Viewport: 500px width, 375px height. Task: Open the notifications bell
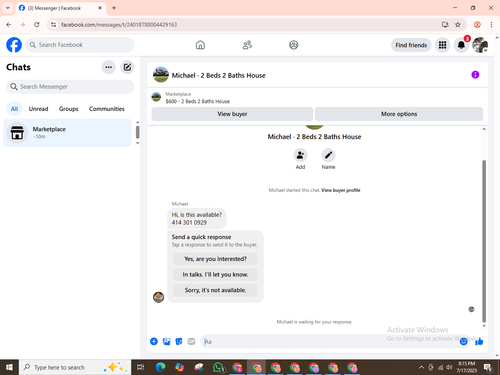pyautogui.click(x=461, y=45)
